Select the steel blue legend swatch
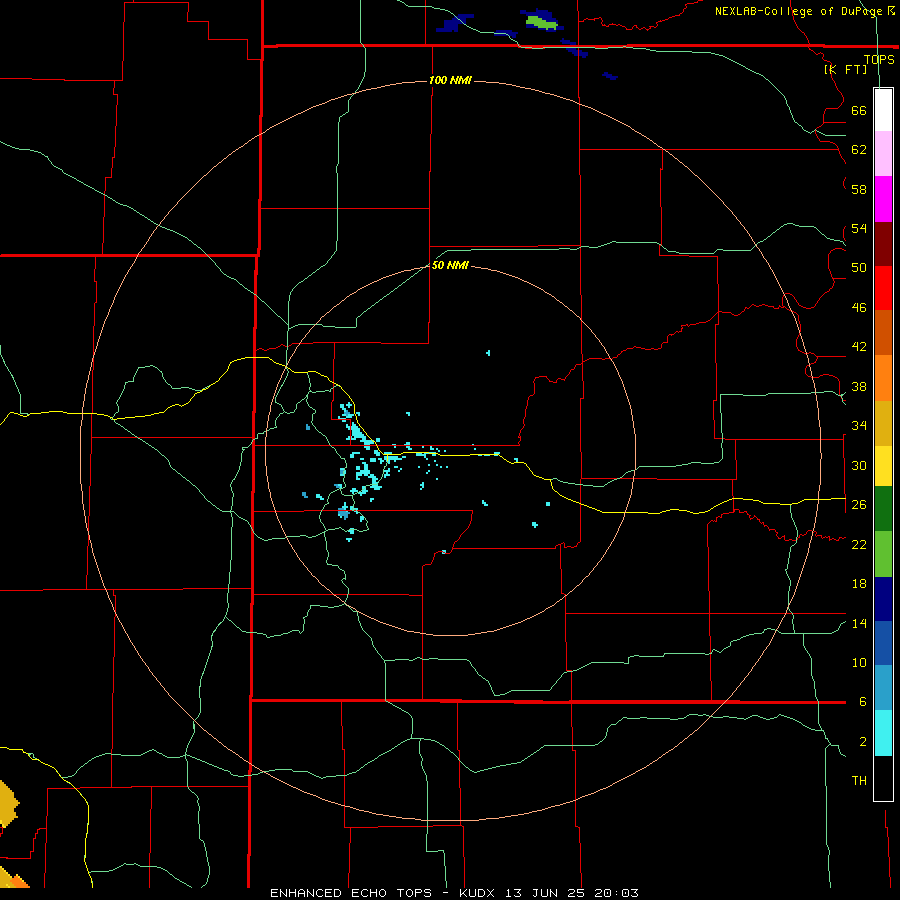The width and height of the screenshot is (900, 900). tap(883, 688)
